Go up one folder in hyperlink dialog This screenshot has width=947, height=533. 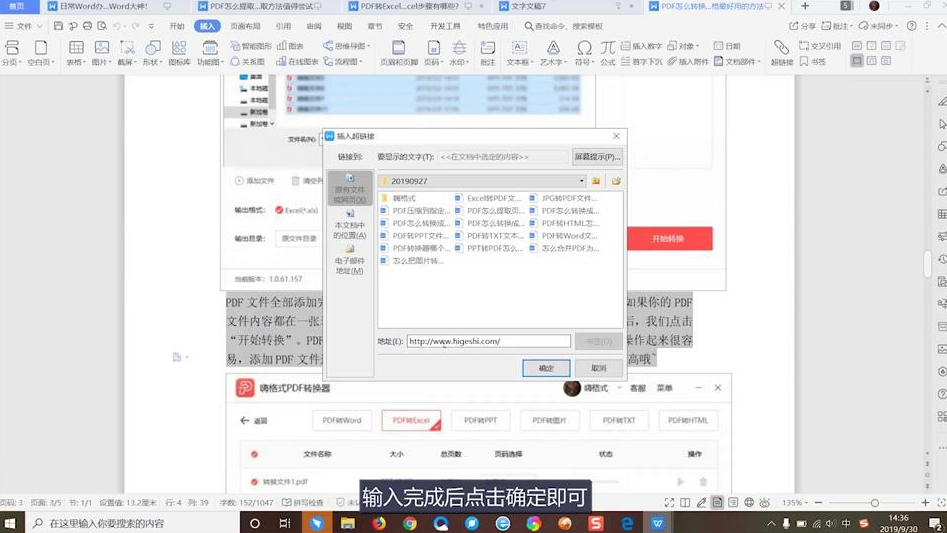[x=596, y=181]
